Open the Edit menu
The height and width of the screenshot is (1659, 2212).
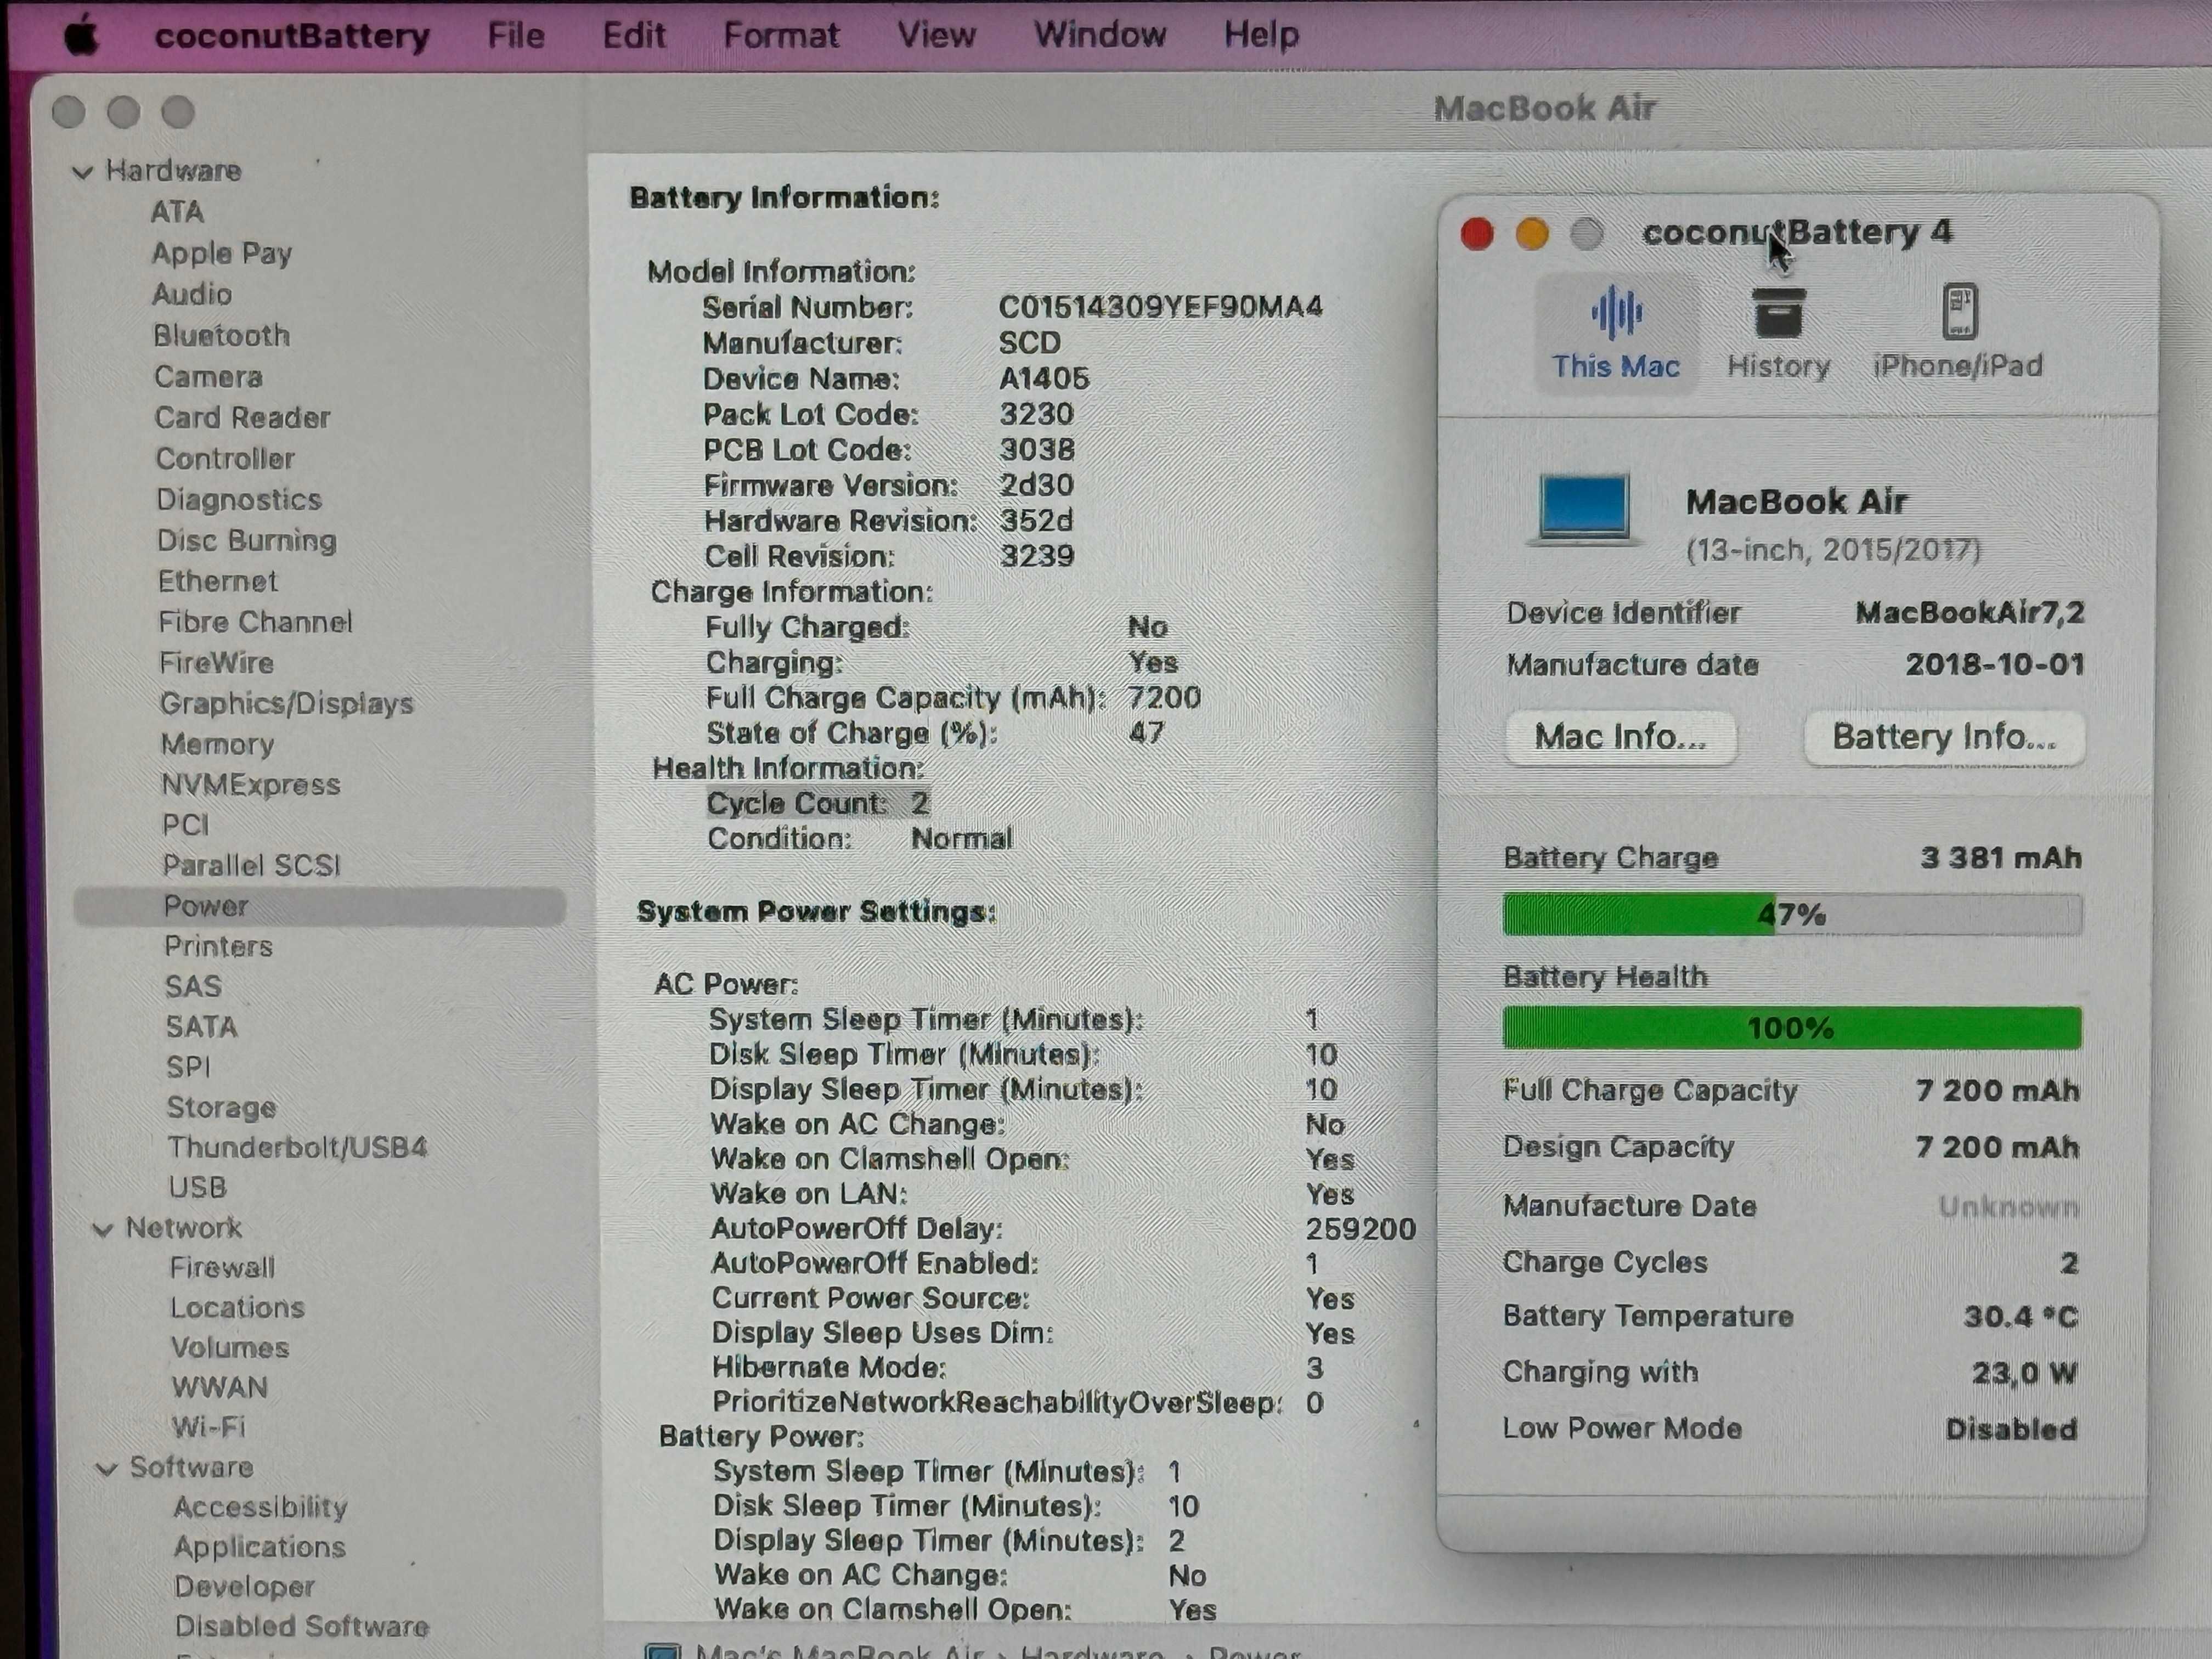tap(634, 36)
